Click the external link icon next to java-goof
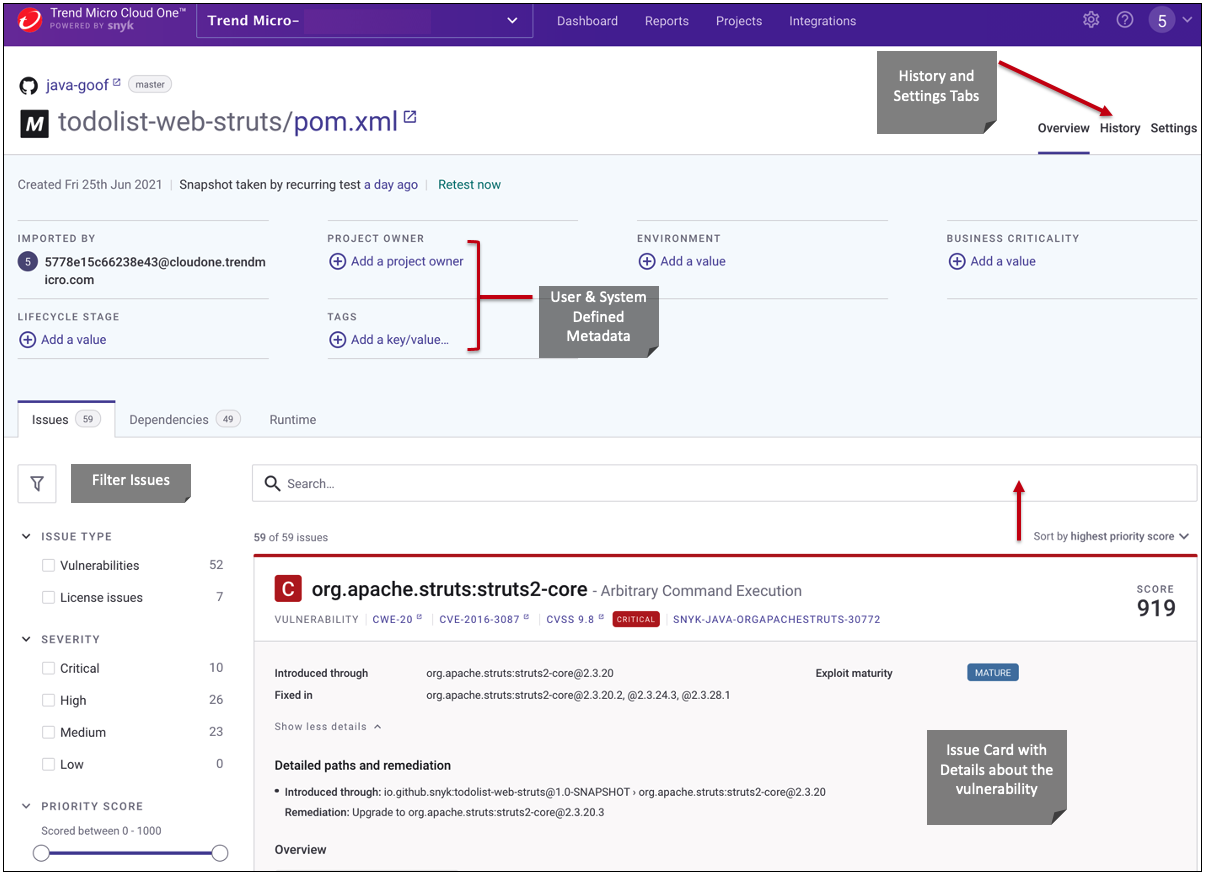The width and height of the screenshot is (1205, 877). coord(116,82)
